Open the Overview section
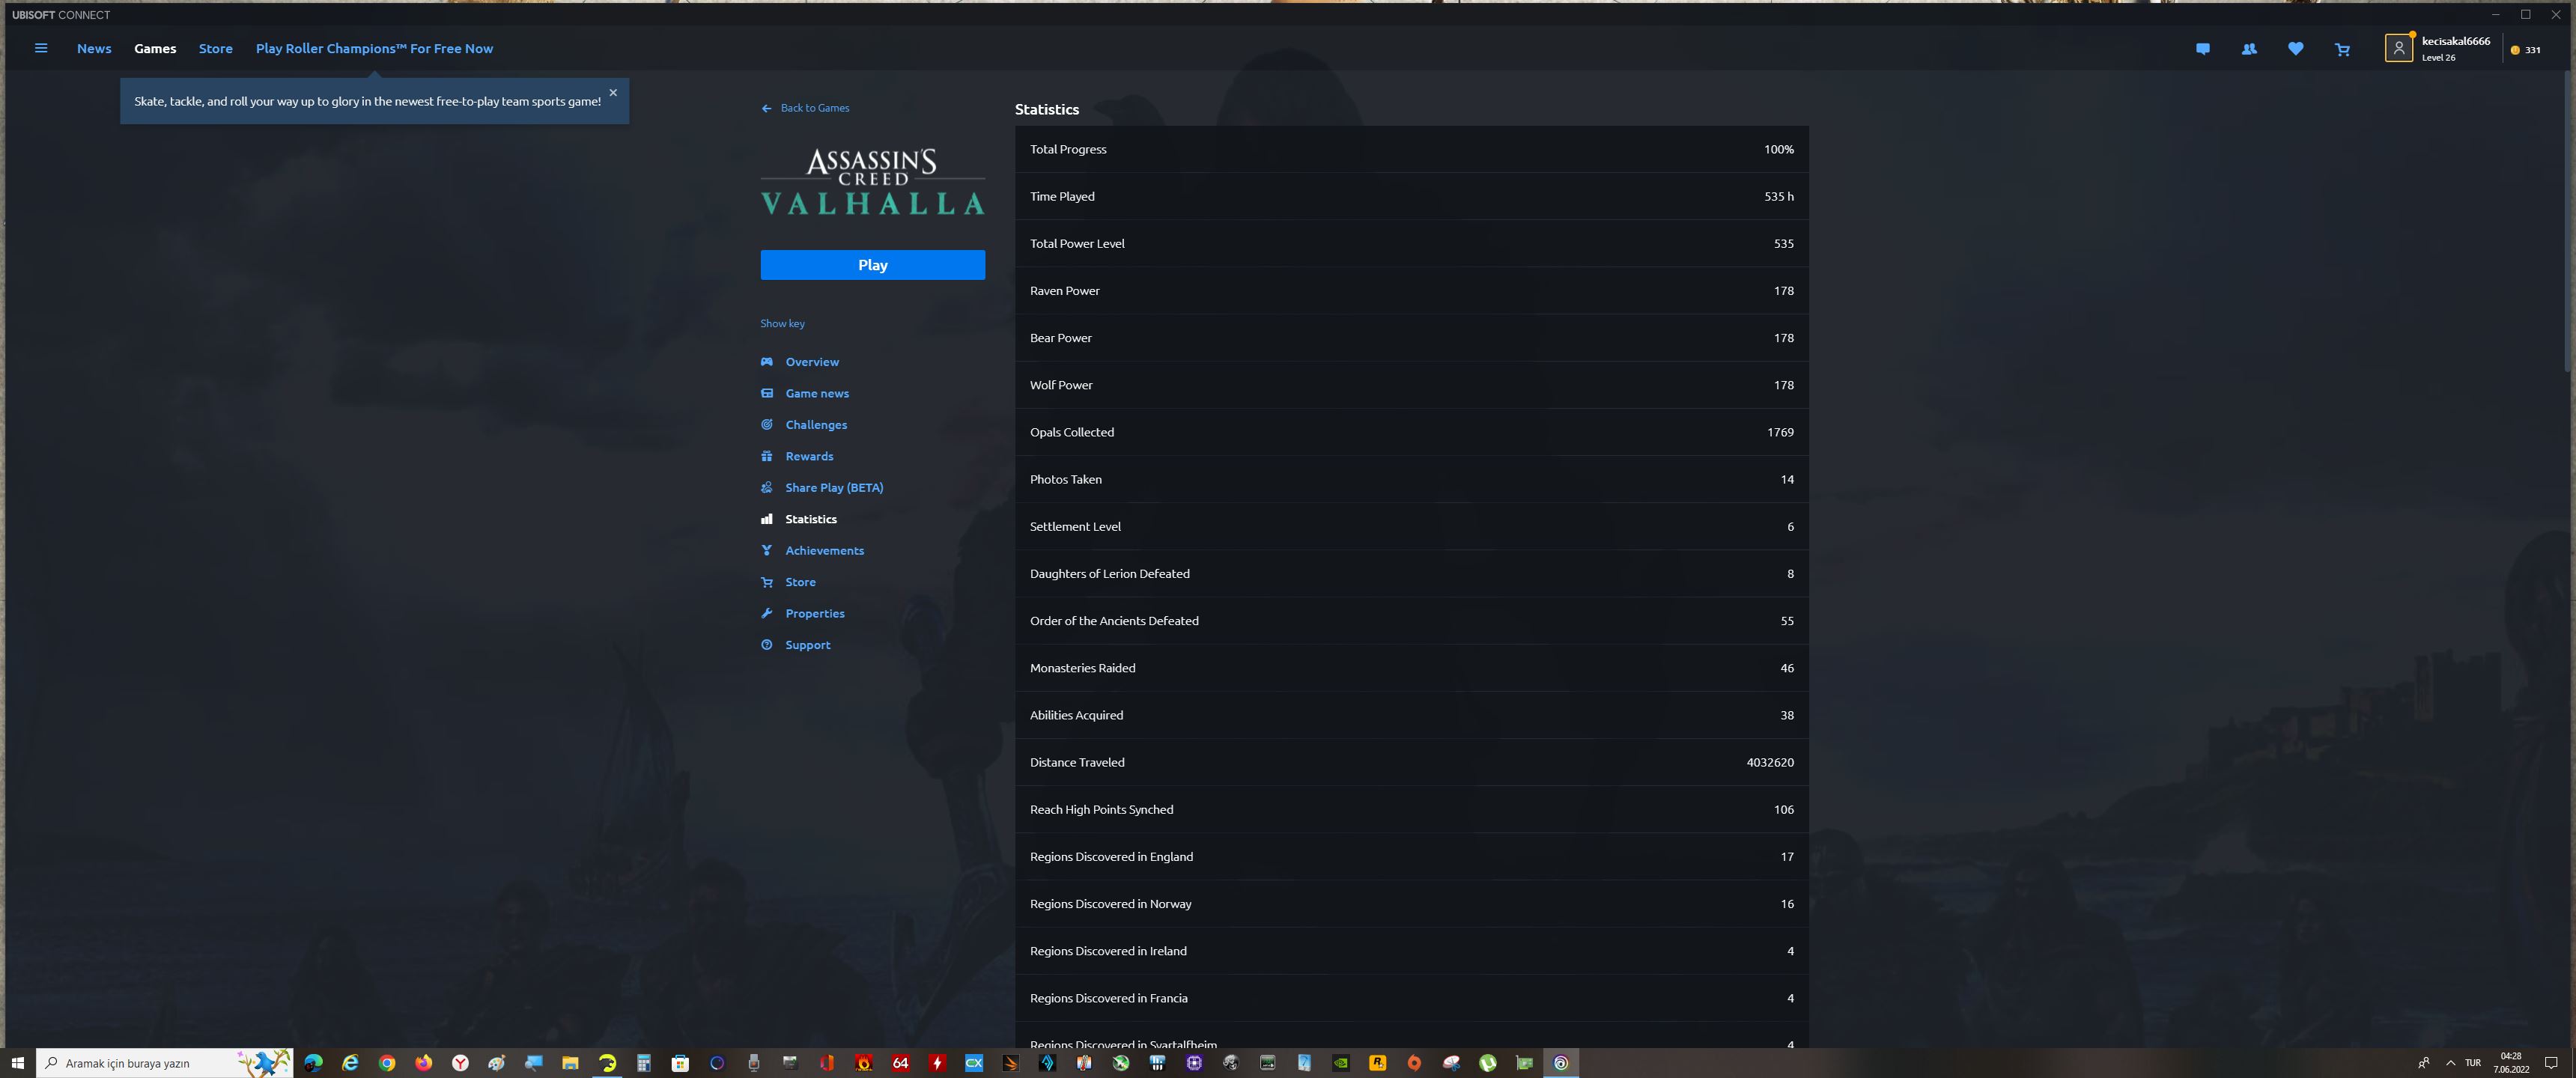This screenshot has width=2576, height=1078. (x=812, y=362)
